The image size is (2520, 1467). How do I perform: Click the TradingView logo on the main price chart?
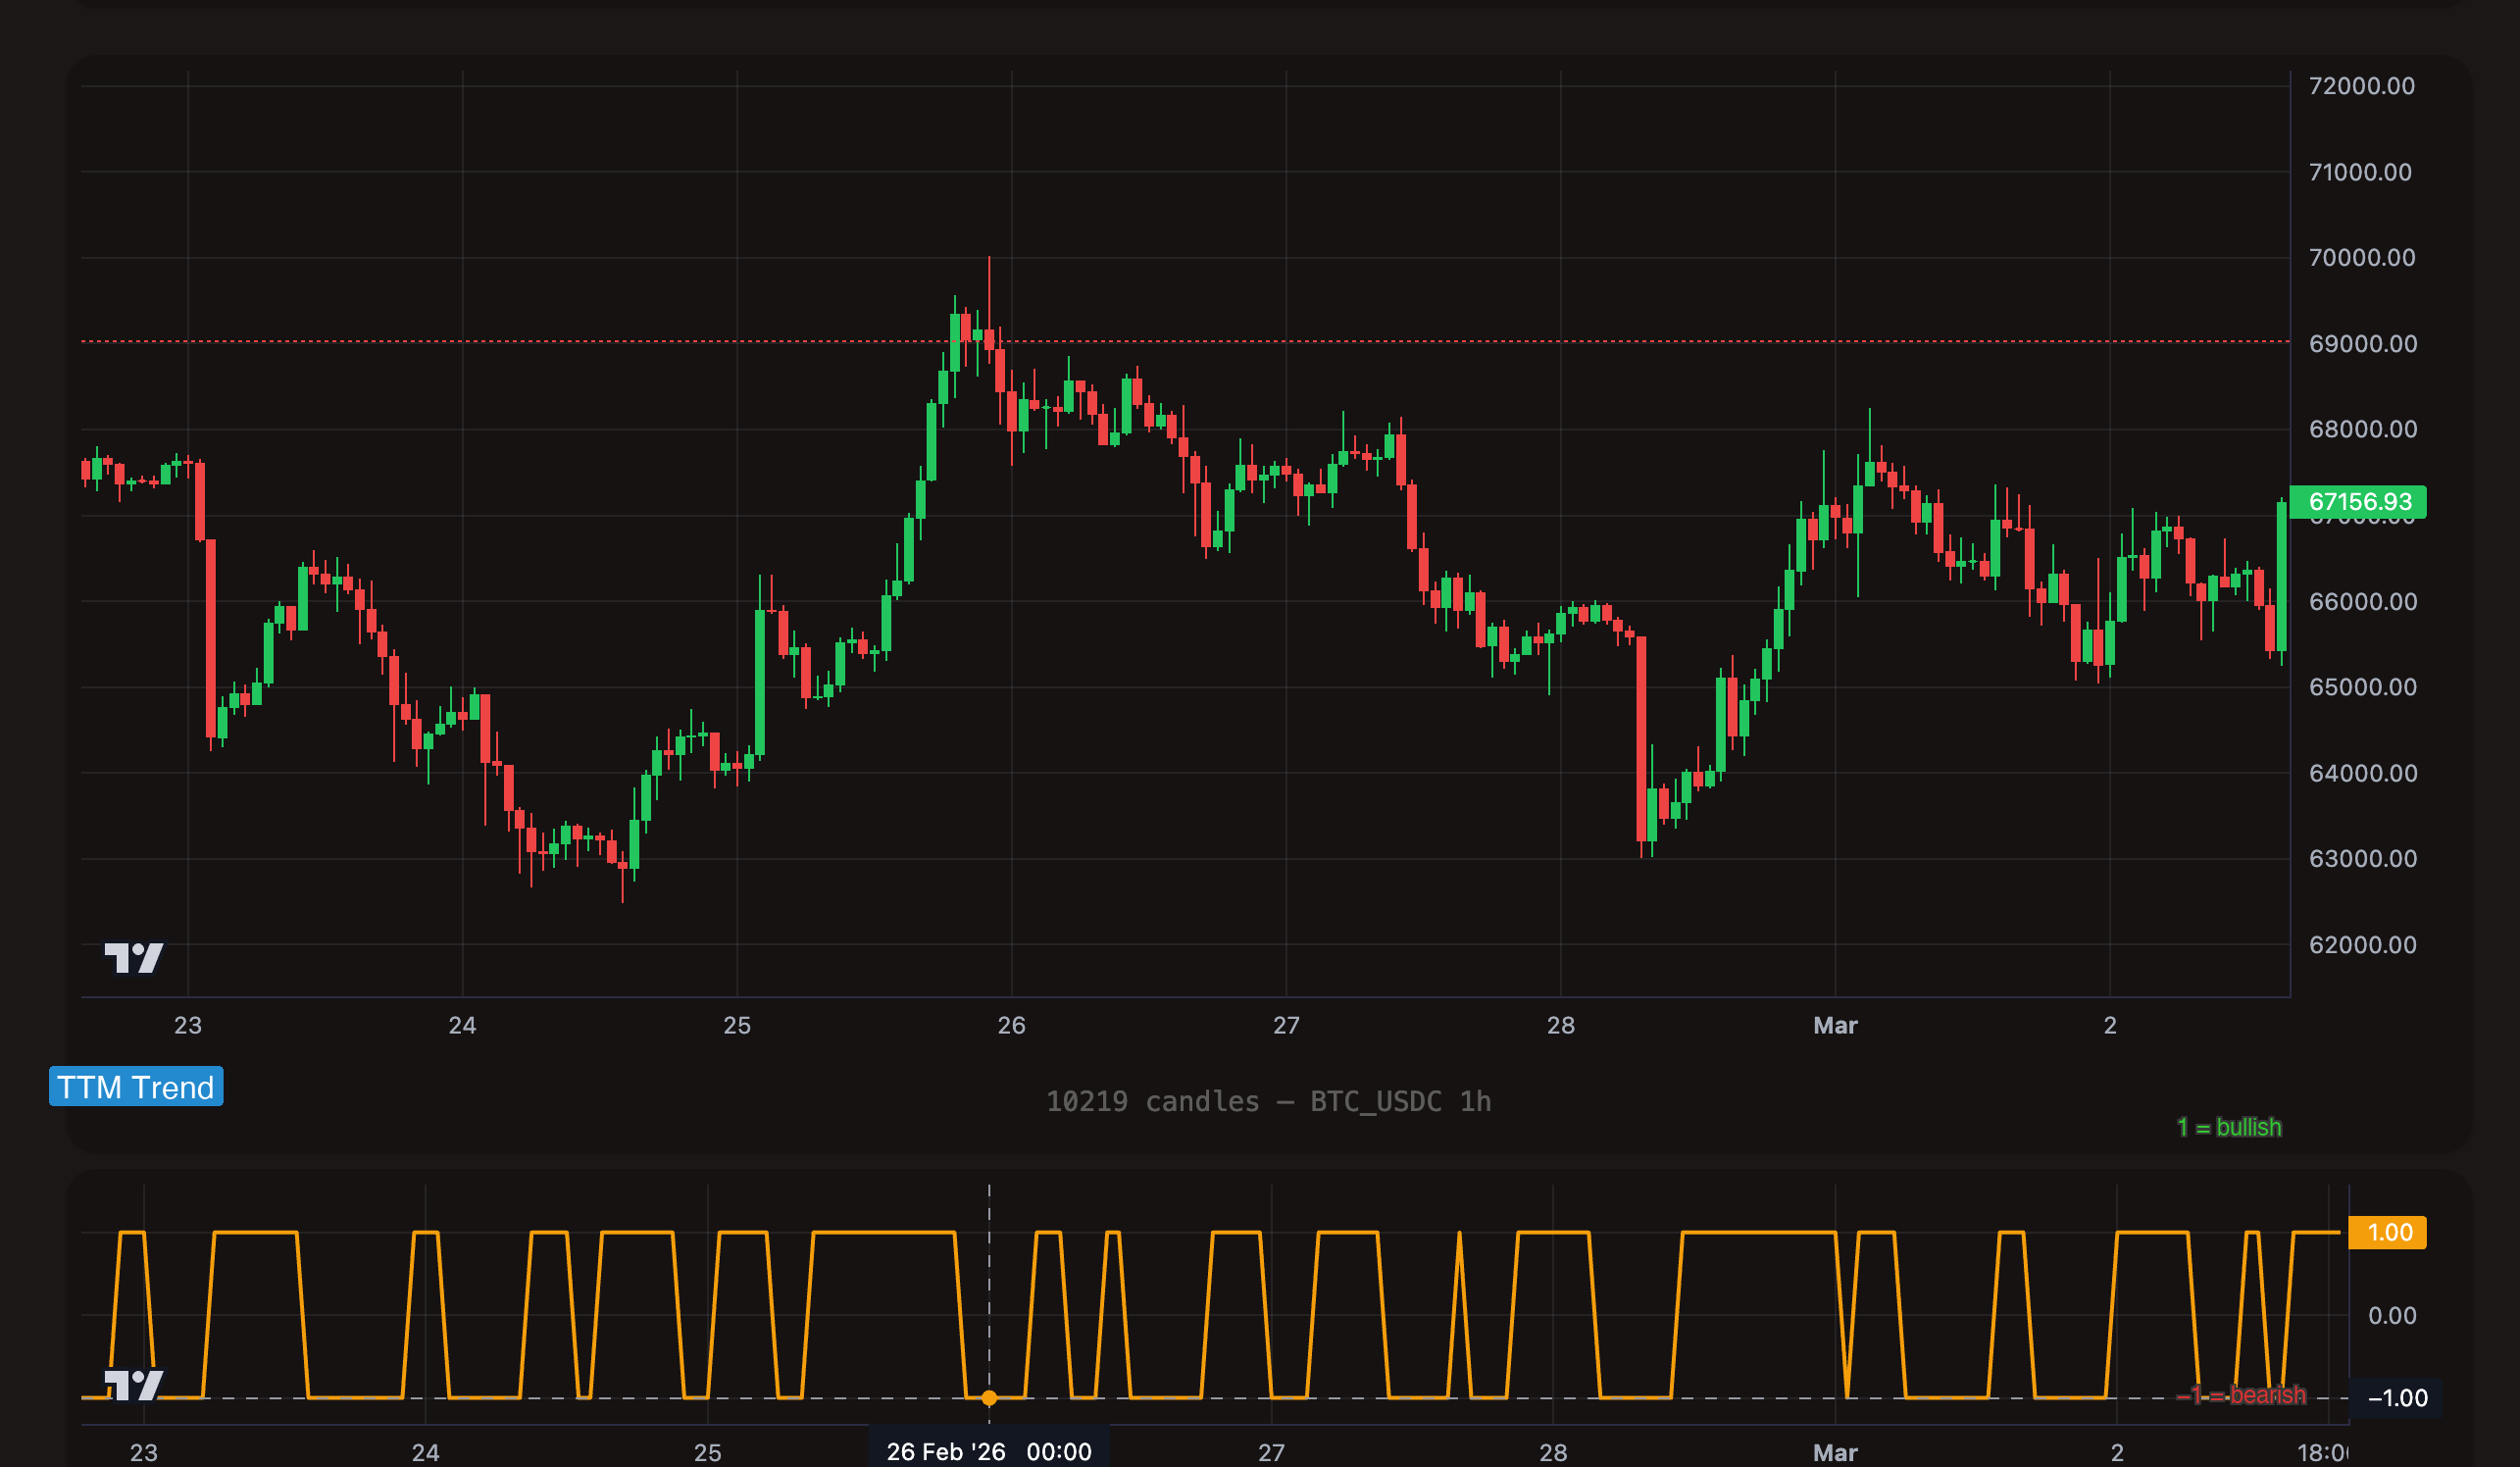pos(133,958)
